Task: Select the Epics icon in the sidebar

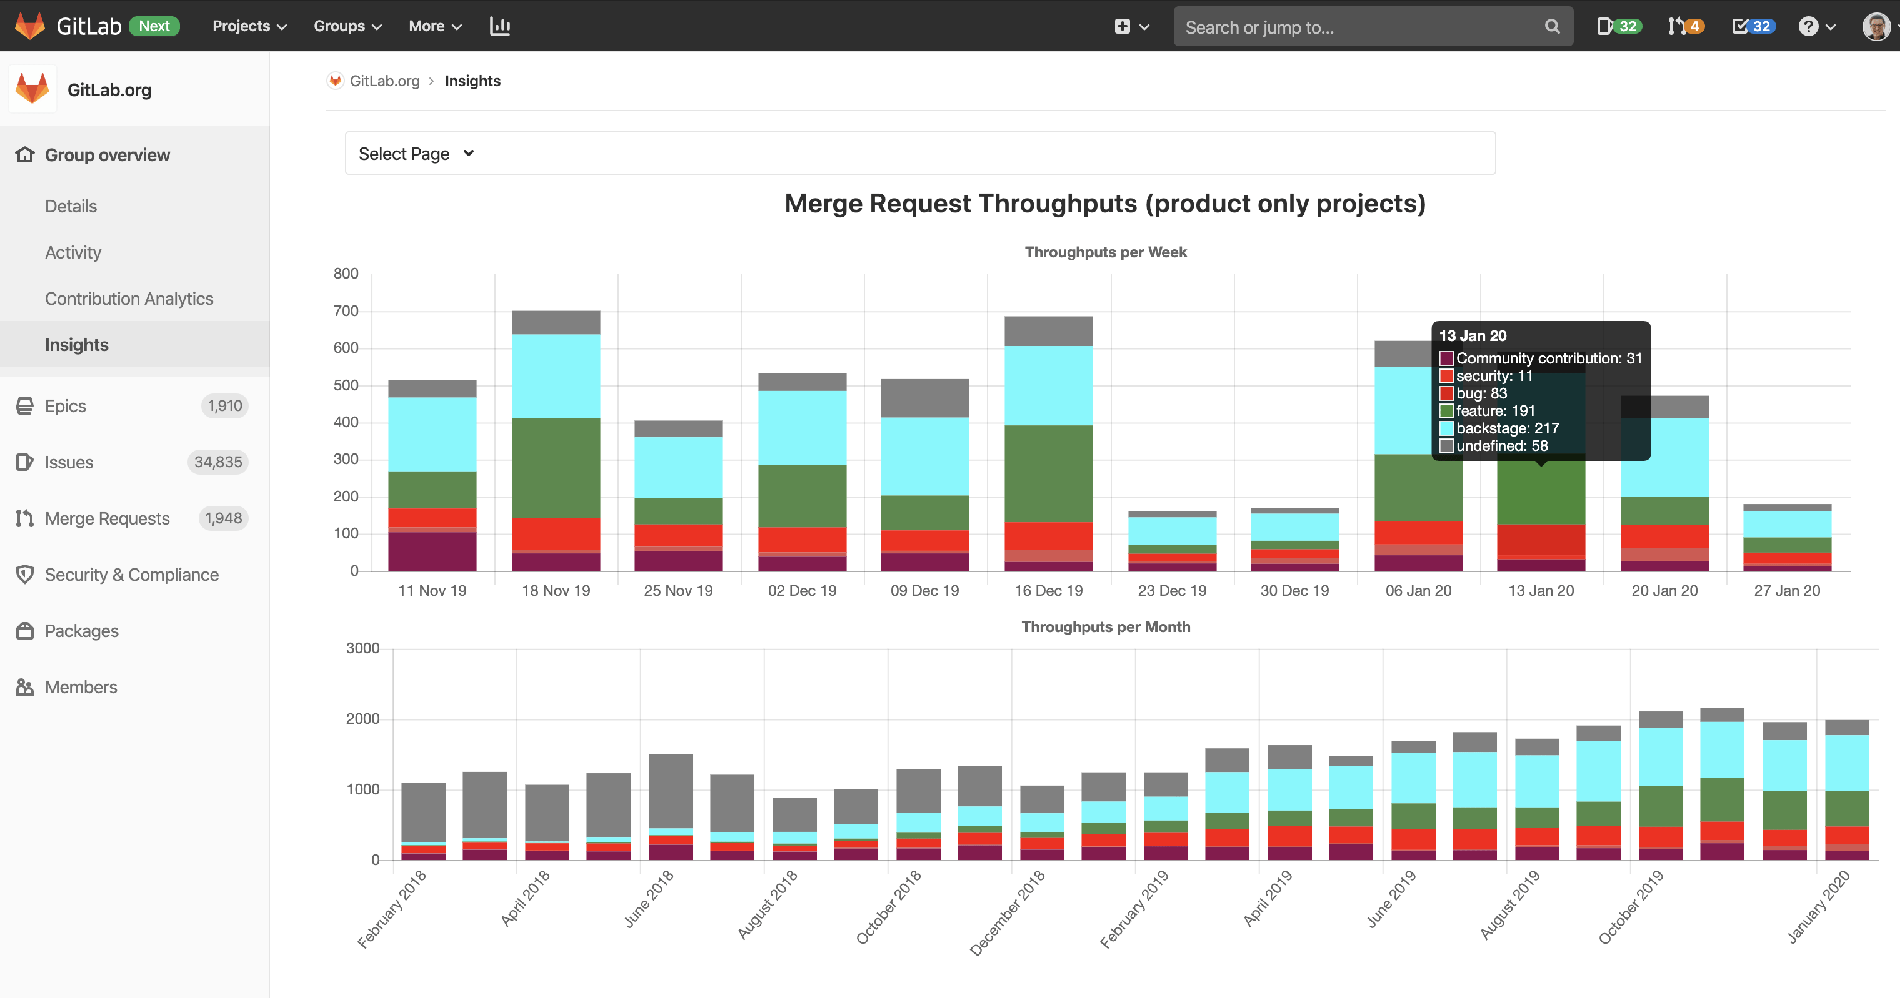Action: pos(25,406)
